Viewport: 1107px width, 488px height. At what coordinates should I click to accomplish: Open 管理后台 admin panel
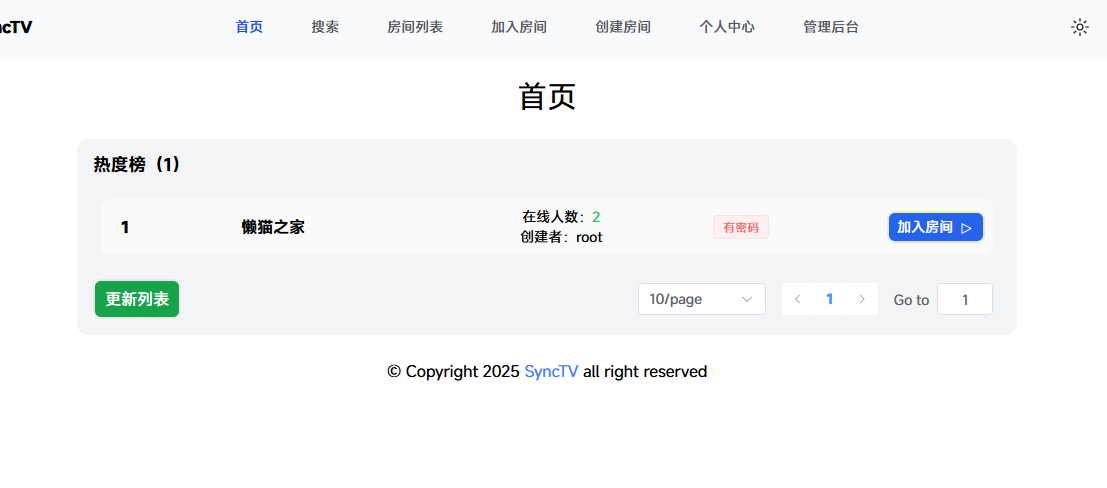(831, 28)
